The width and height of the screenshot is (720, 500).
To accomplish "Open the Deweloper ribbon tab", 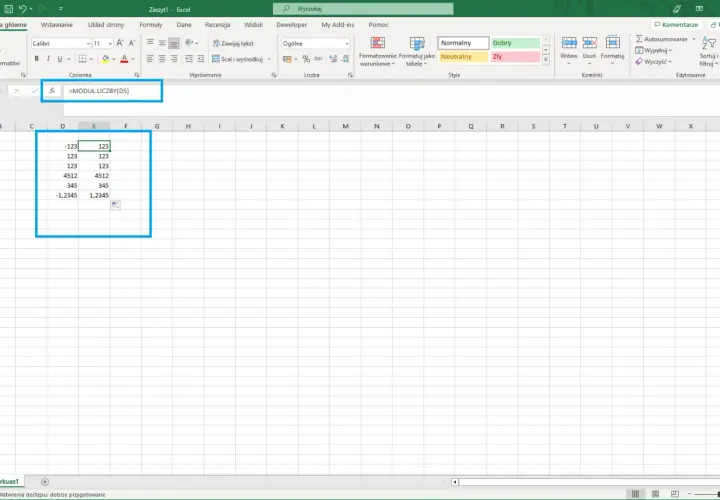I will [x=292, y=25].
